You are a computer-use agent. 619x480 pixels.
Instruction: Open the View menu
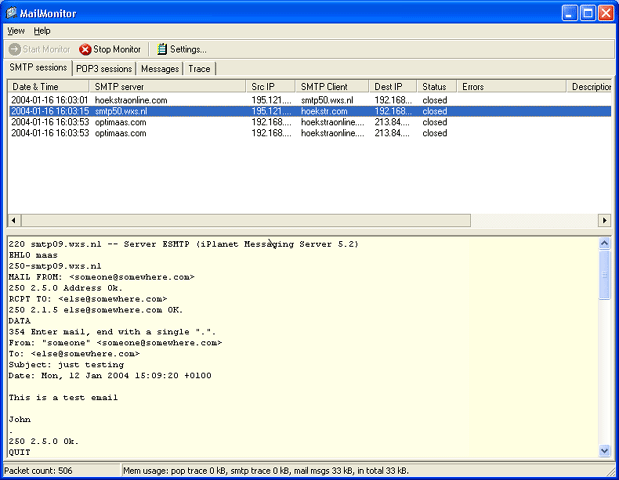[16, 31]
